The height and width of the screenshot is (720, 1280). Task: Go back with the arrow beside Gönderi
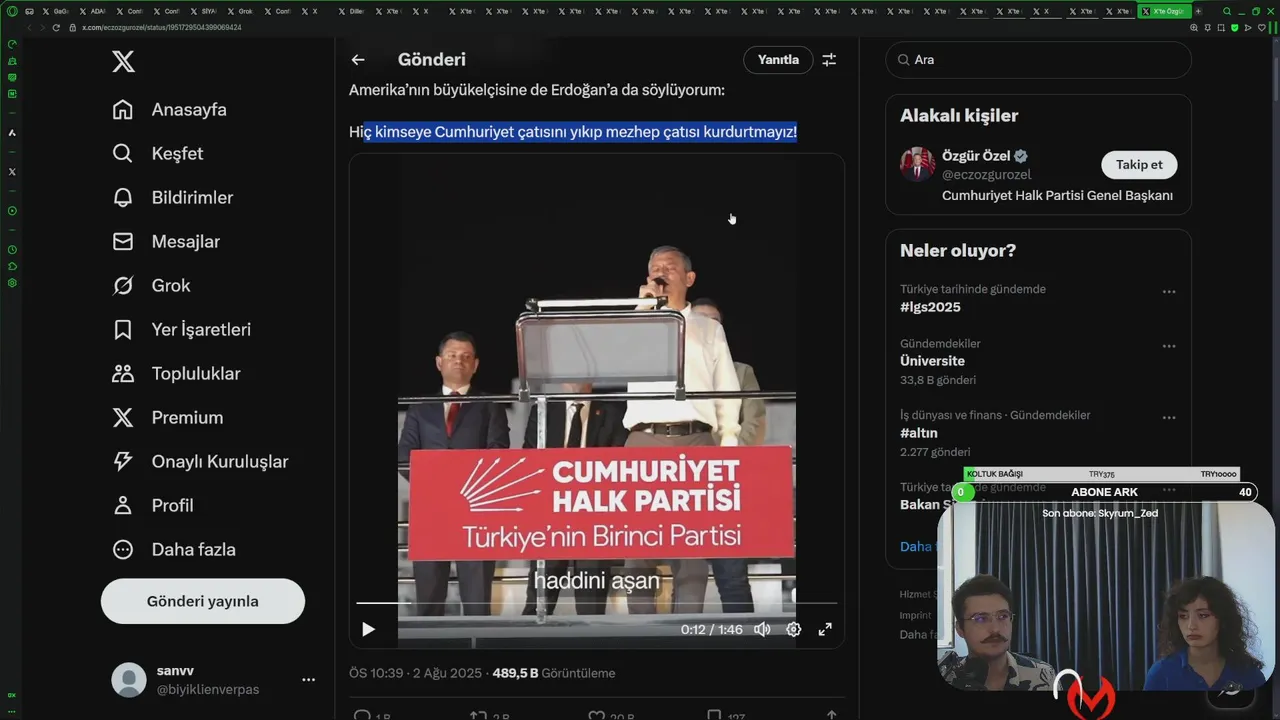[358, 60]
